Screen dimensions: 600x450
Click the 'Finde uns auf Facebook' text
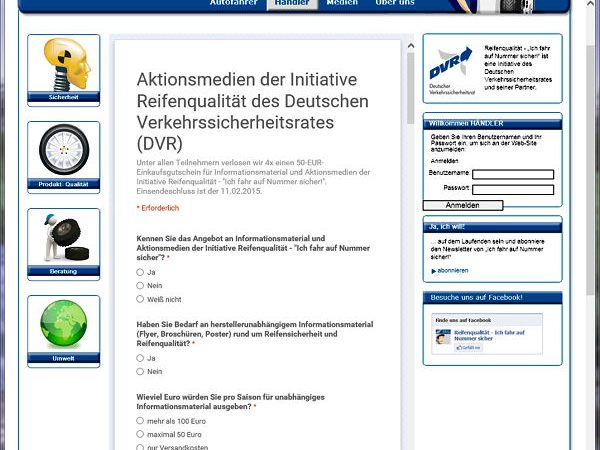pyautogui.click(x=463, y=320)
